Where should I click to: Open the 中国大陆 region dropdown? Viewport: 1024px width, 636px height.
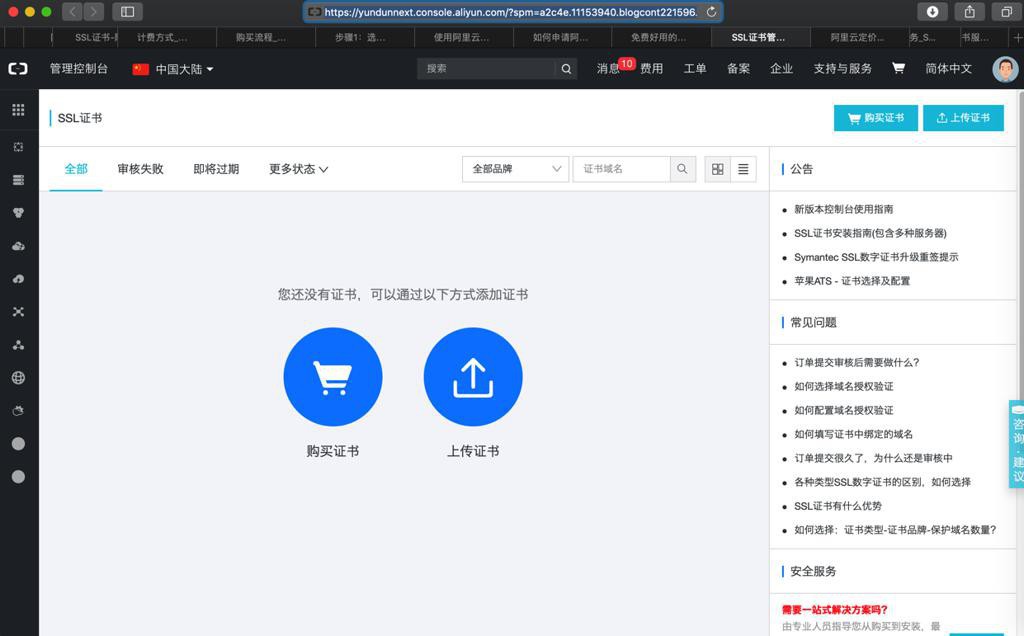tap(173, 69)
